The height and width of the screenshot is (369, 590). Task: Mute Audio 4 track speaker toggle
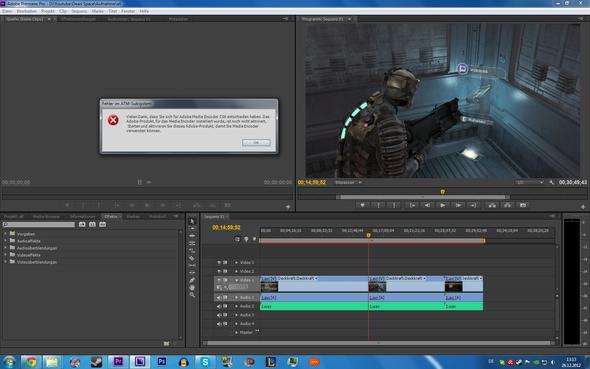219,323
